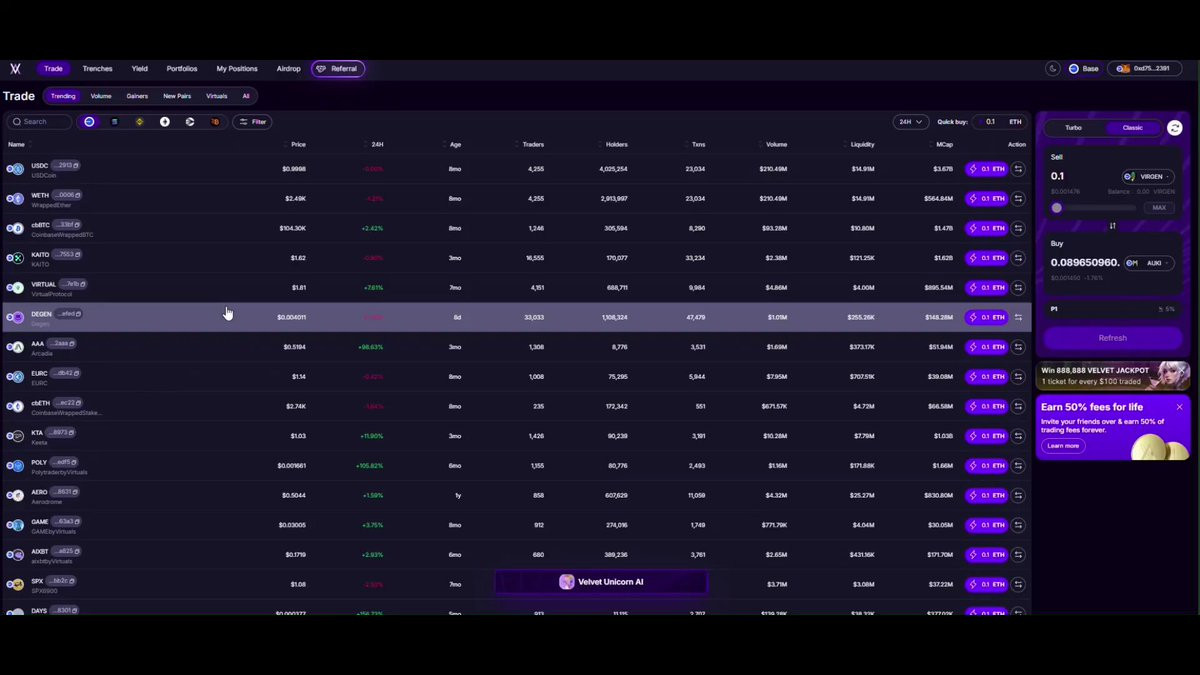Click the Velvet logo icon in the header
1200x675 pixels.
pyautogui.click(x=15, y=69)
